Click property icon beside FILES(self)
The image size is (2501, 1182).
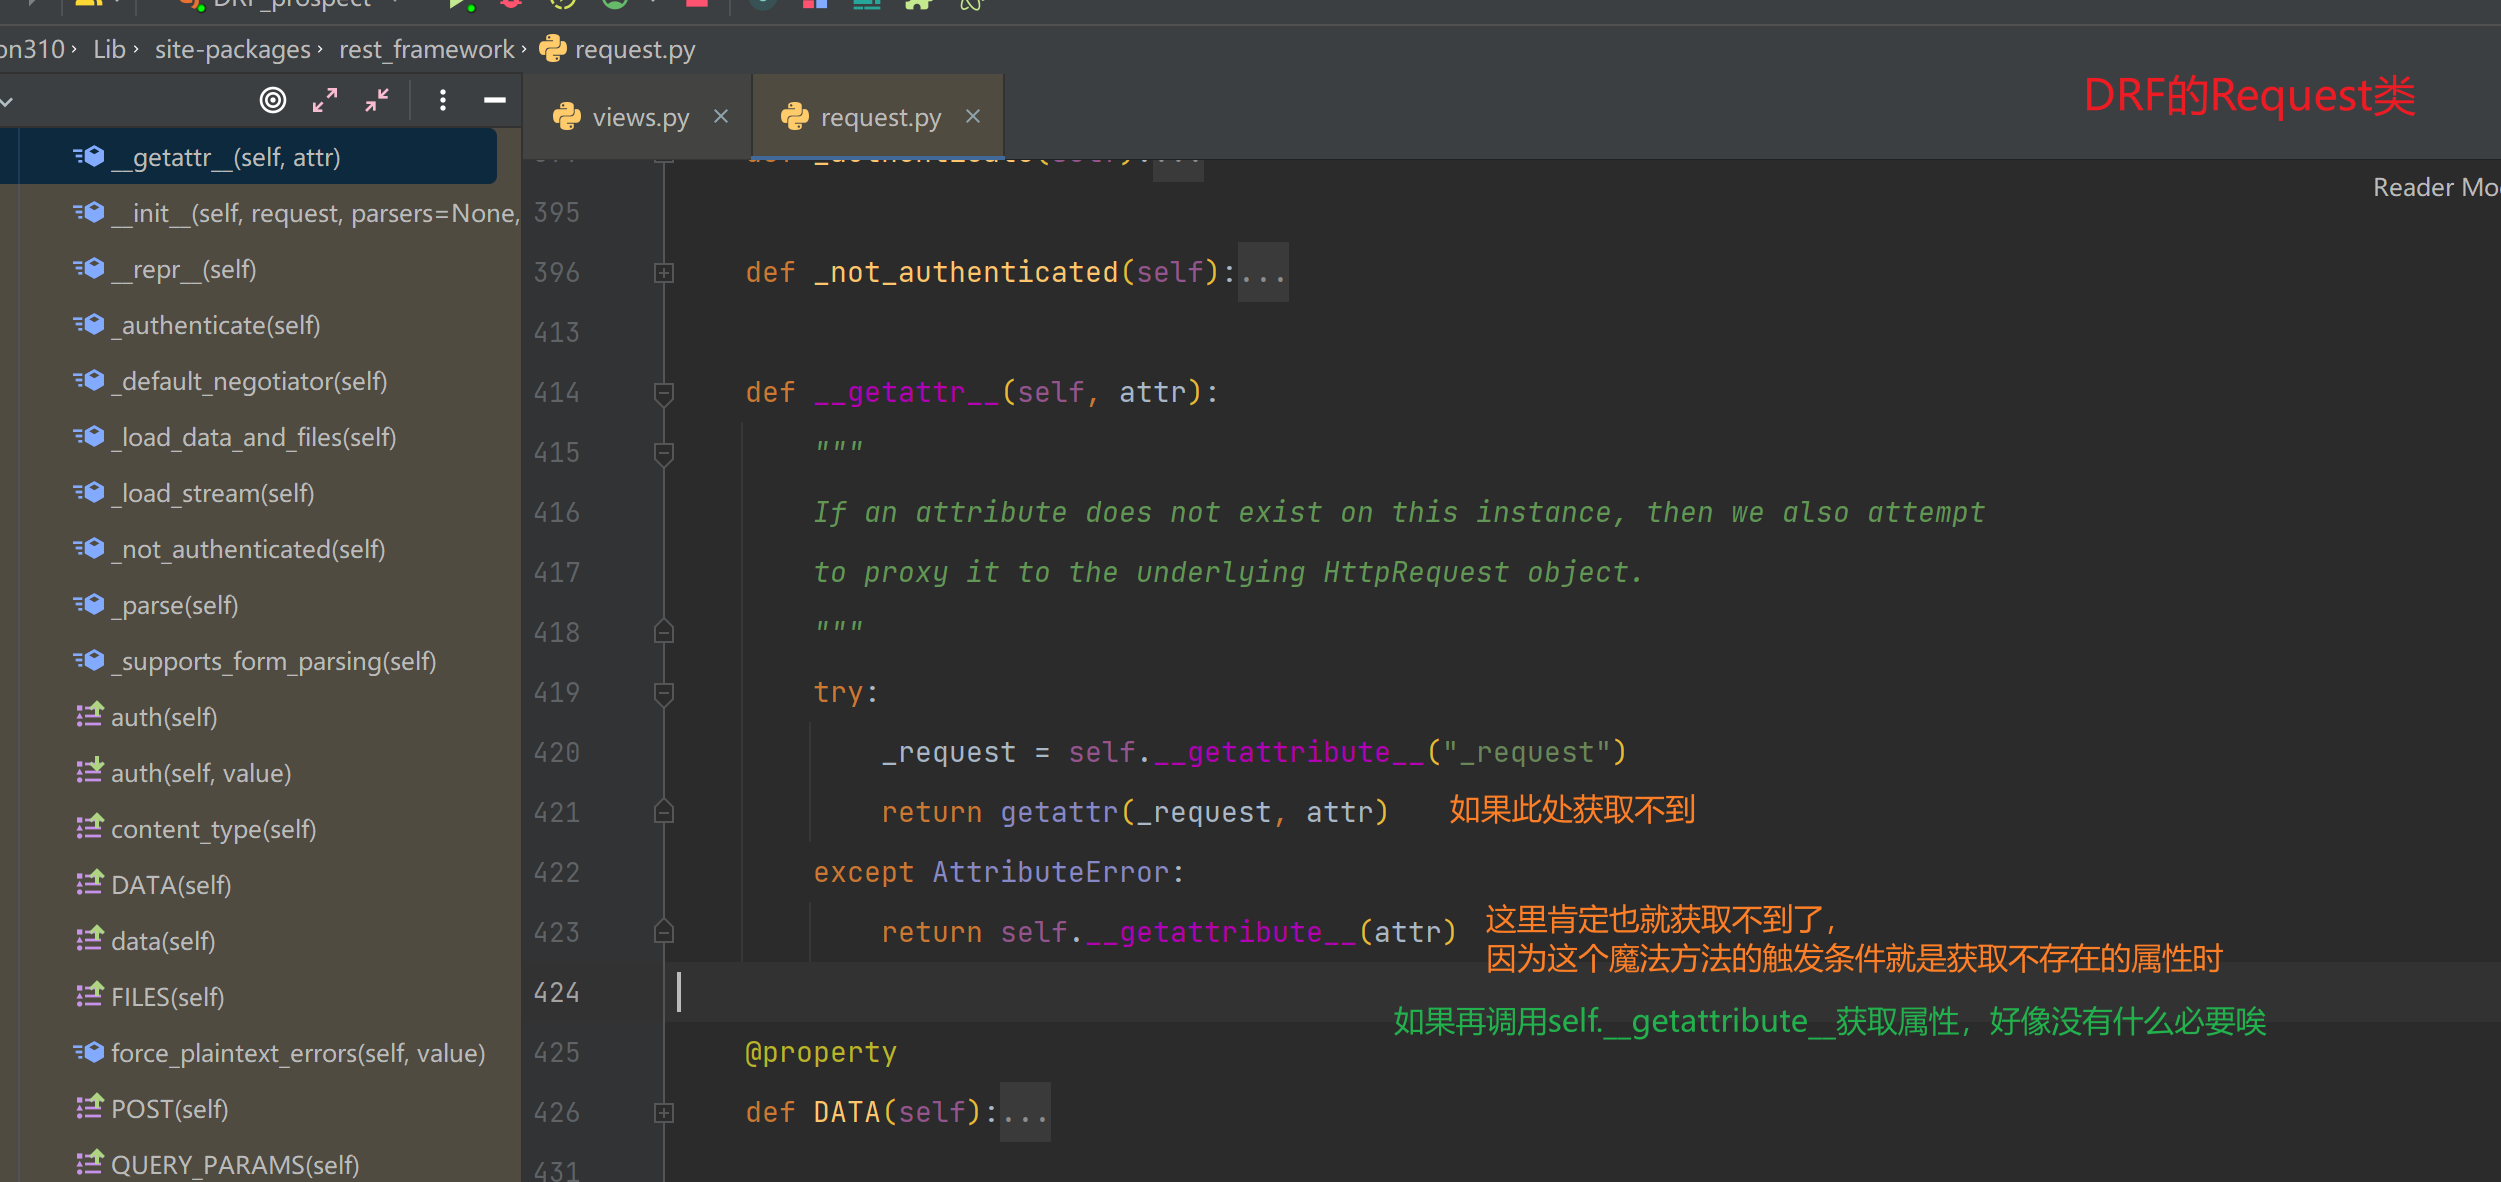click(89, 995)
